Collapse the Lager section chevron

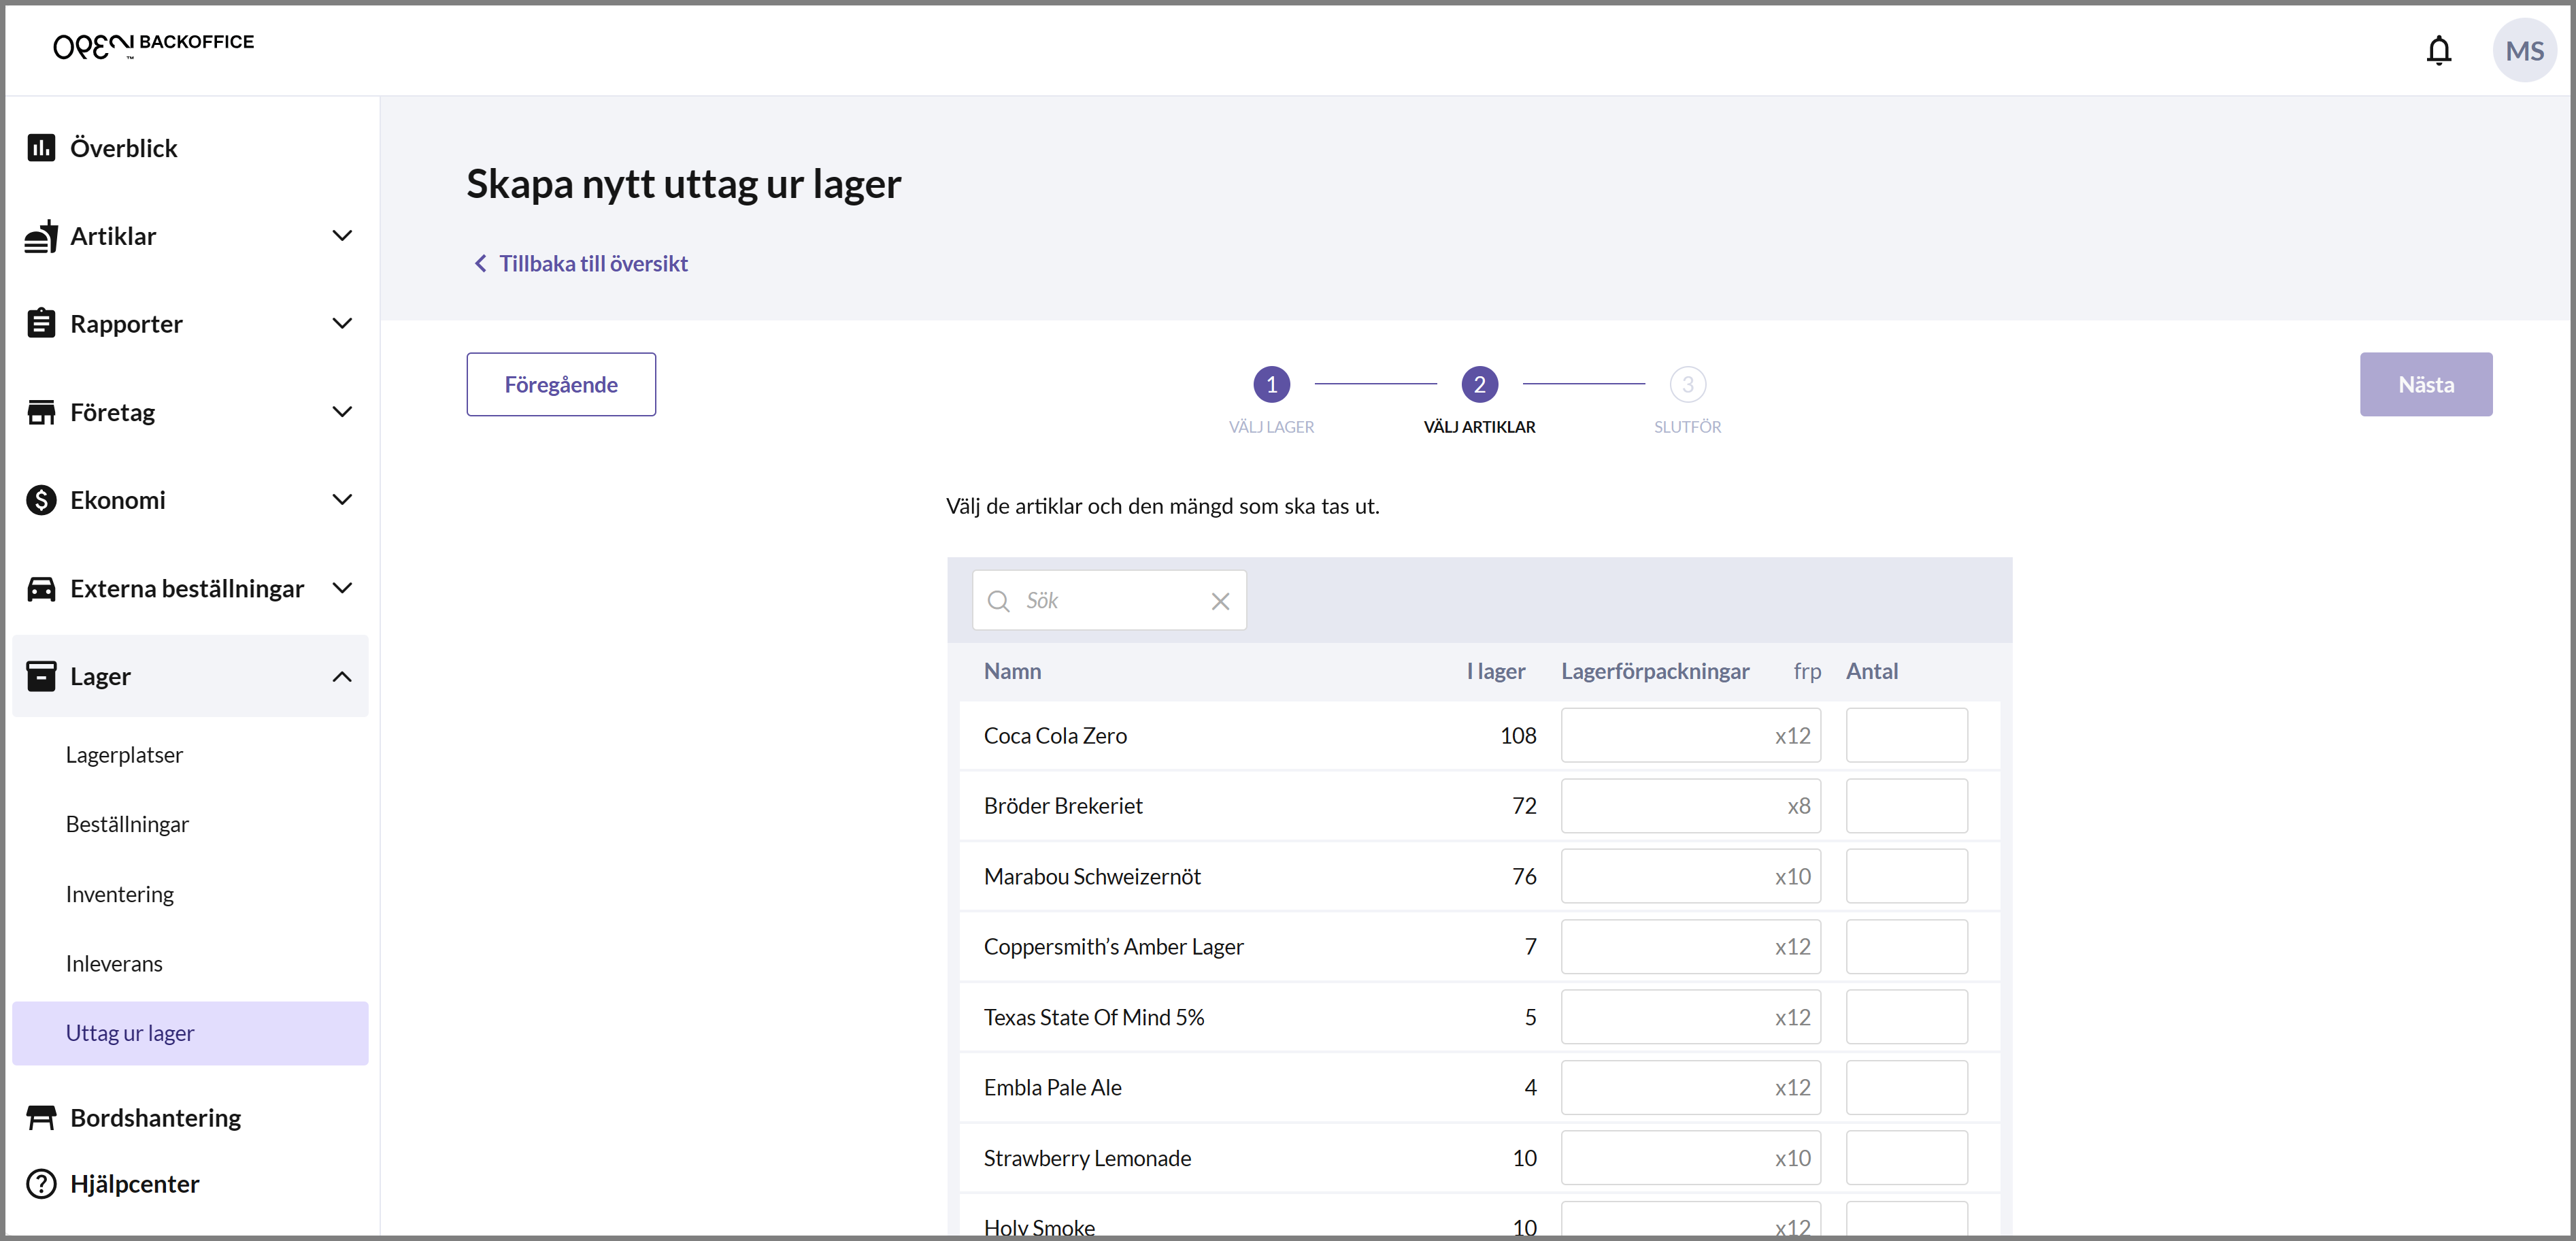pyautogui.click(x=342, y=677)
